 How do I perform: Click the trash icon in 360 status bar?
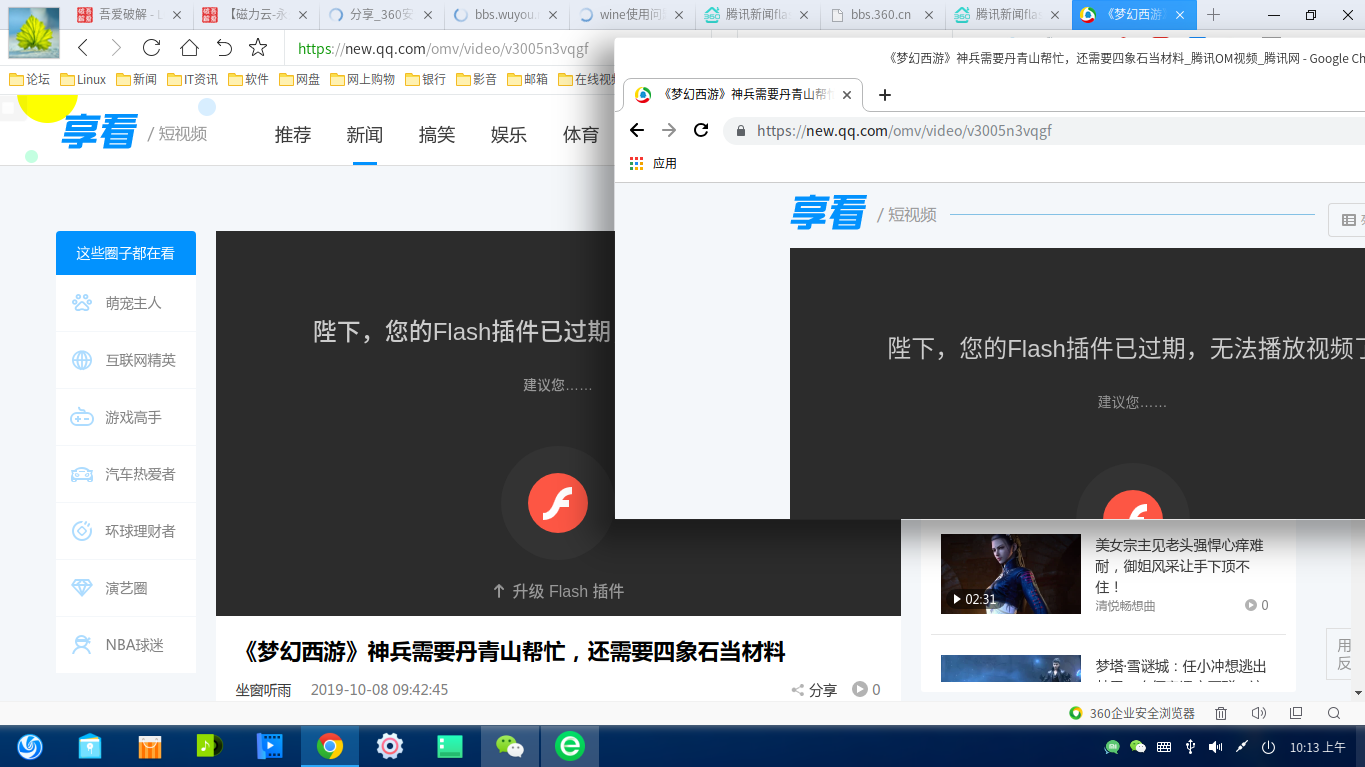pos(1221,713)
